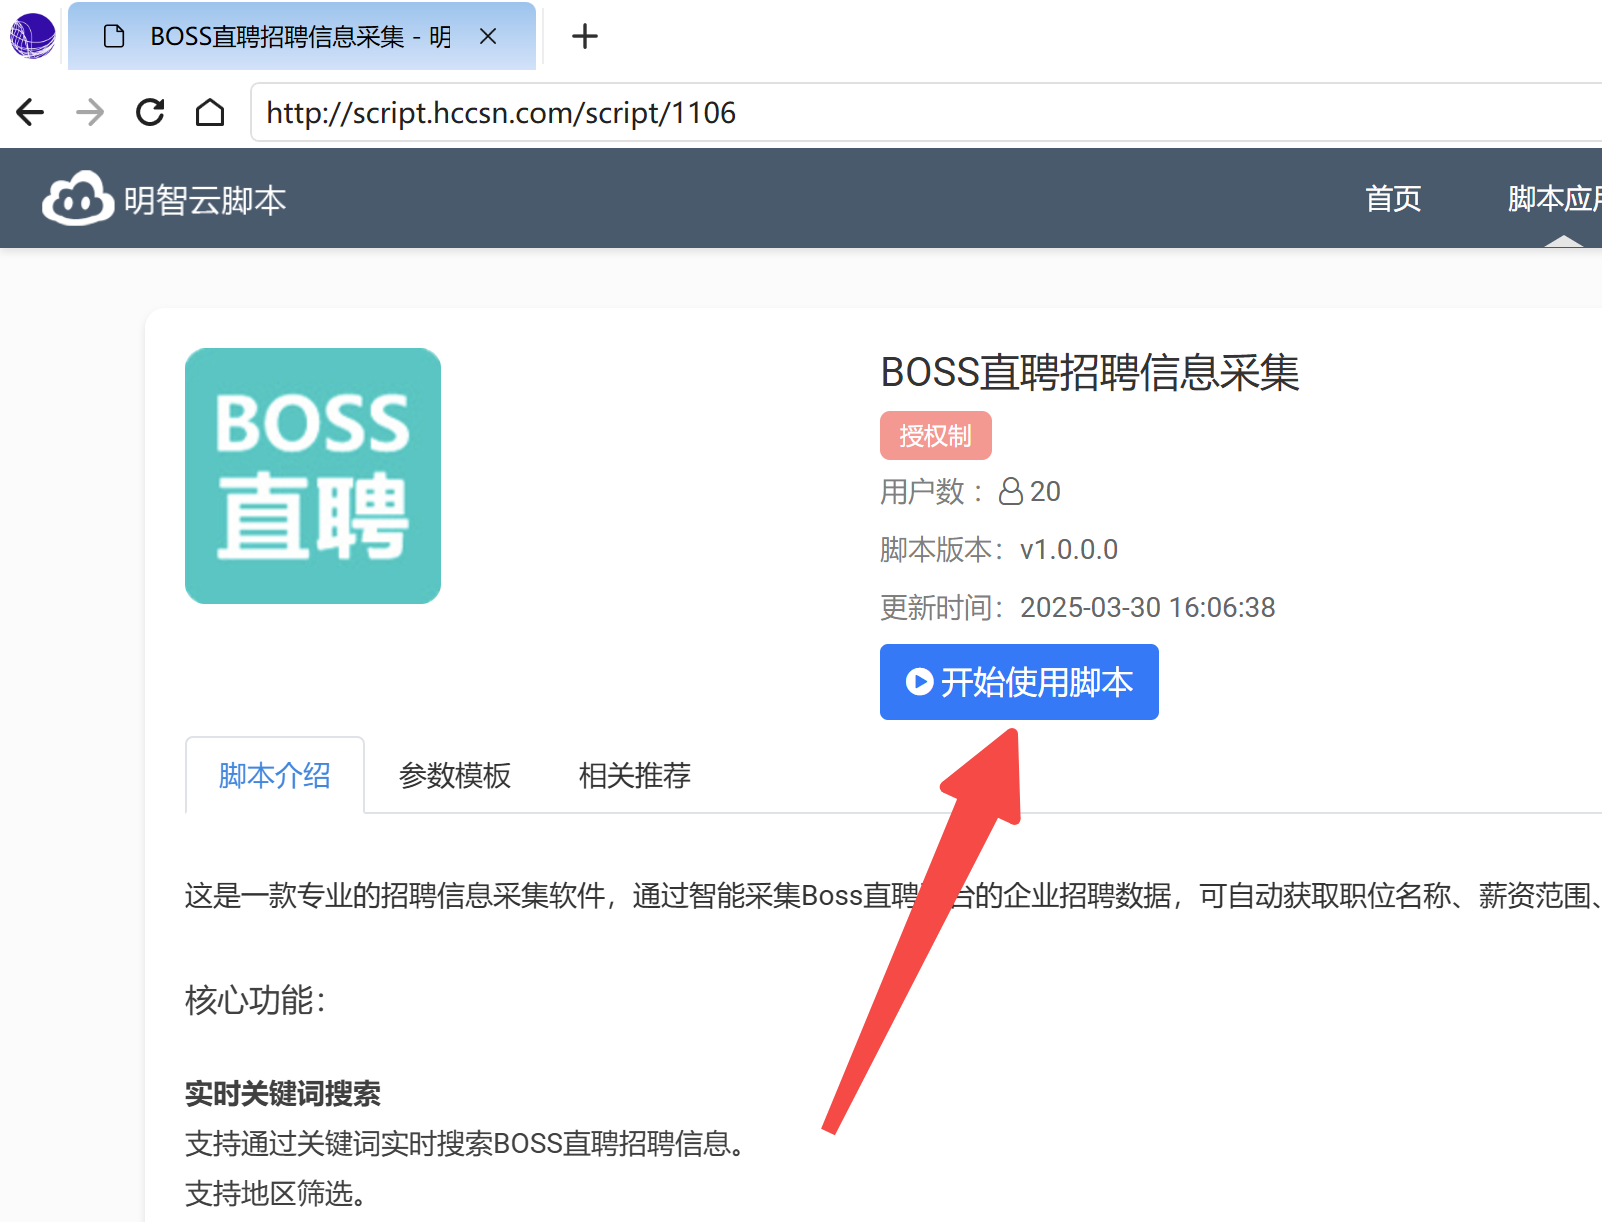Image resolution: width=1602 pixels, height=1222 pixels.
Task: Select the BOSS直聘招聘信息采集 browser tab
Action: tap(302, 37)
